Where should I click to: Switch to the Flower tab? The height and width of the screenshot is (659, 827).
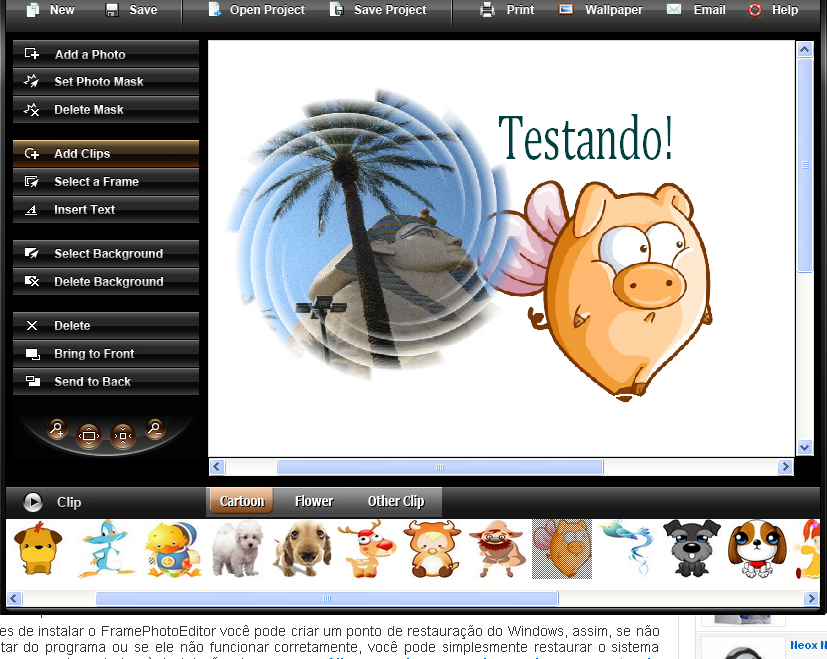tap(314, 501)
